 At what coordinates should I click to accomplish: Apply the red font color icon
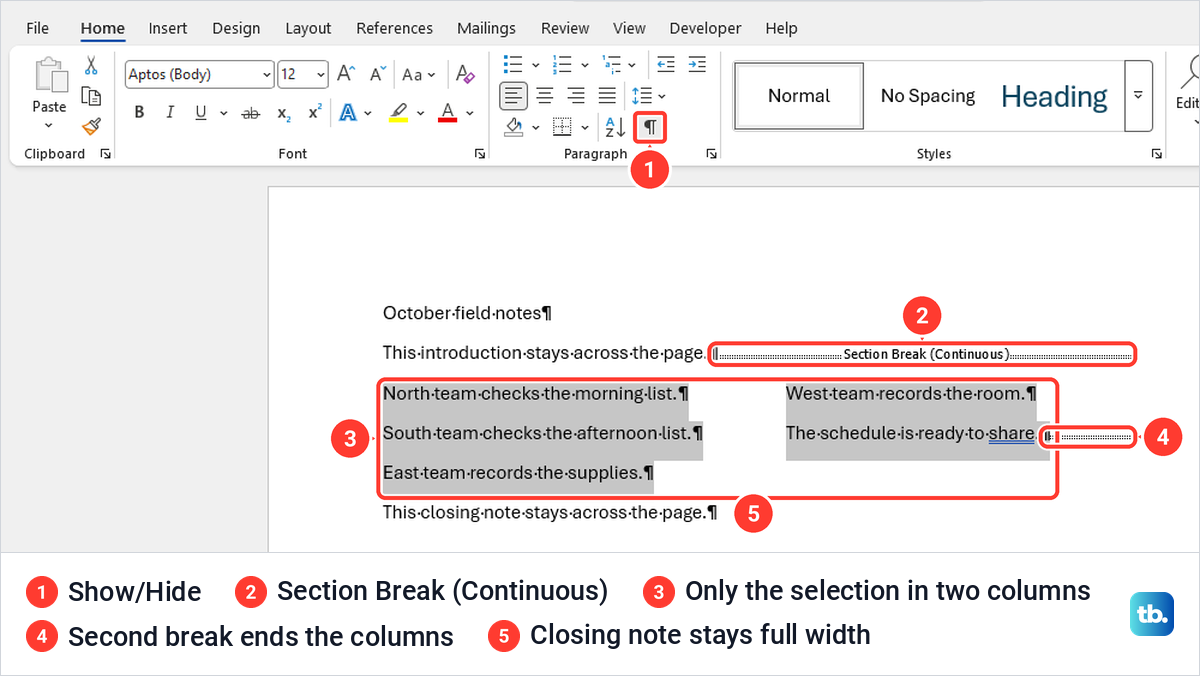coord(447,112)
